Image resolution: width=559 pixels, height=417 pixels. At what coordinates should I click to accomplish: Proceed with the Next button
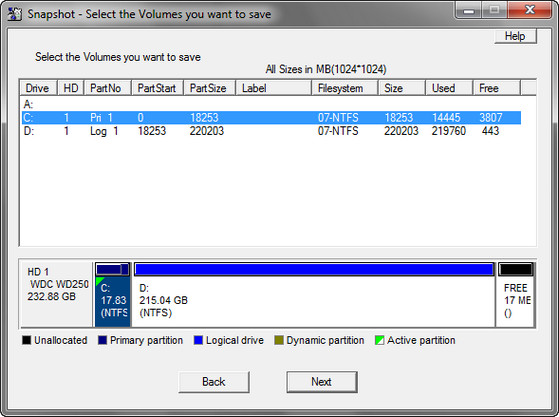pyautogui.click(x=322, y=382)
